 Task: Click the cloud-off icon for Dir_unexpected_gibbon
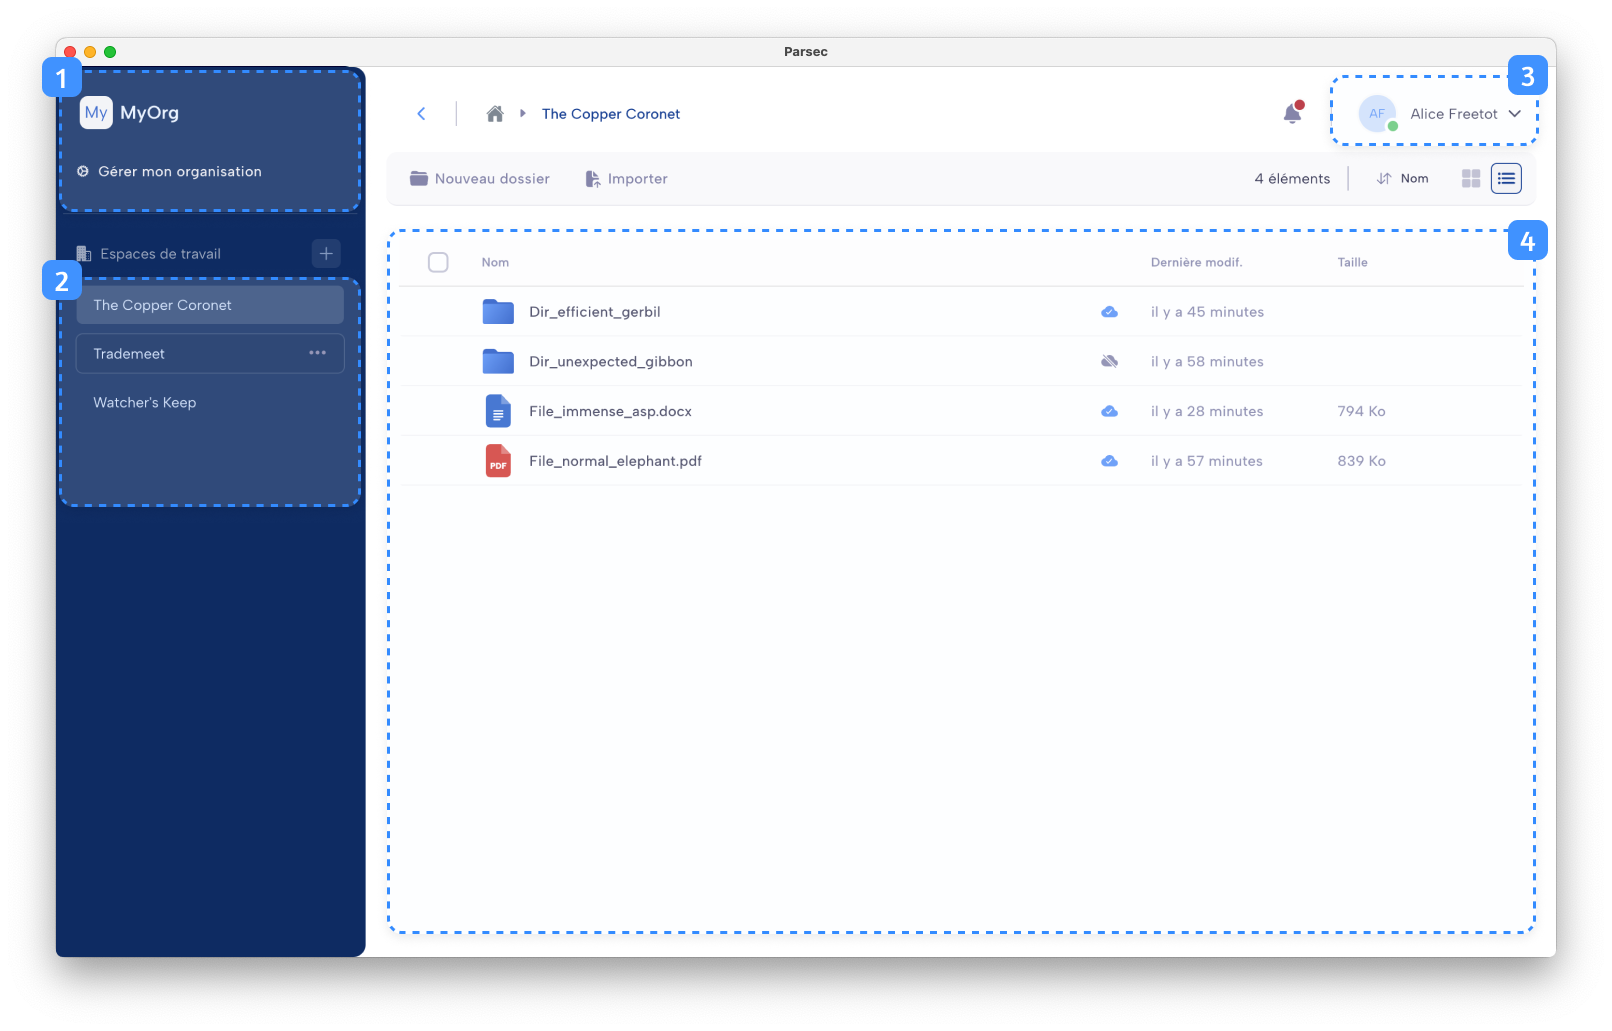click(1110, 362)
